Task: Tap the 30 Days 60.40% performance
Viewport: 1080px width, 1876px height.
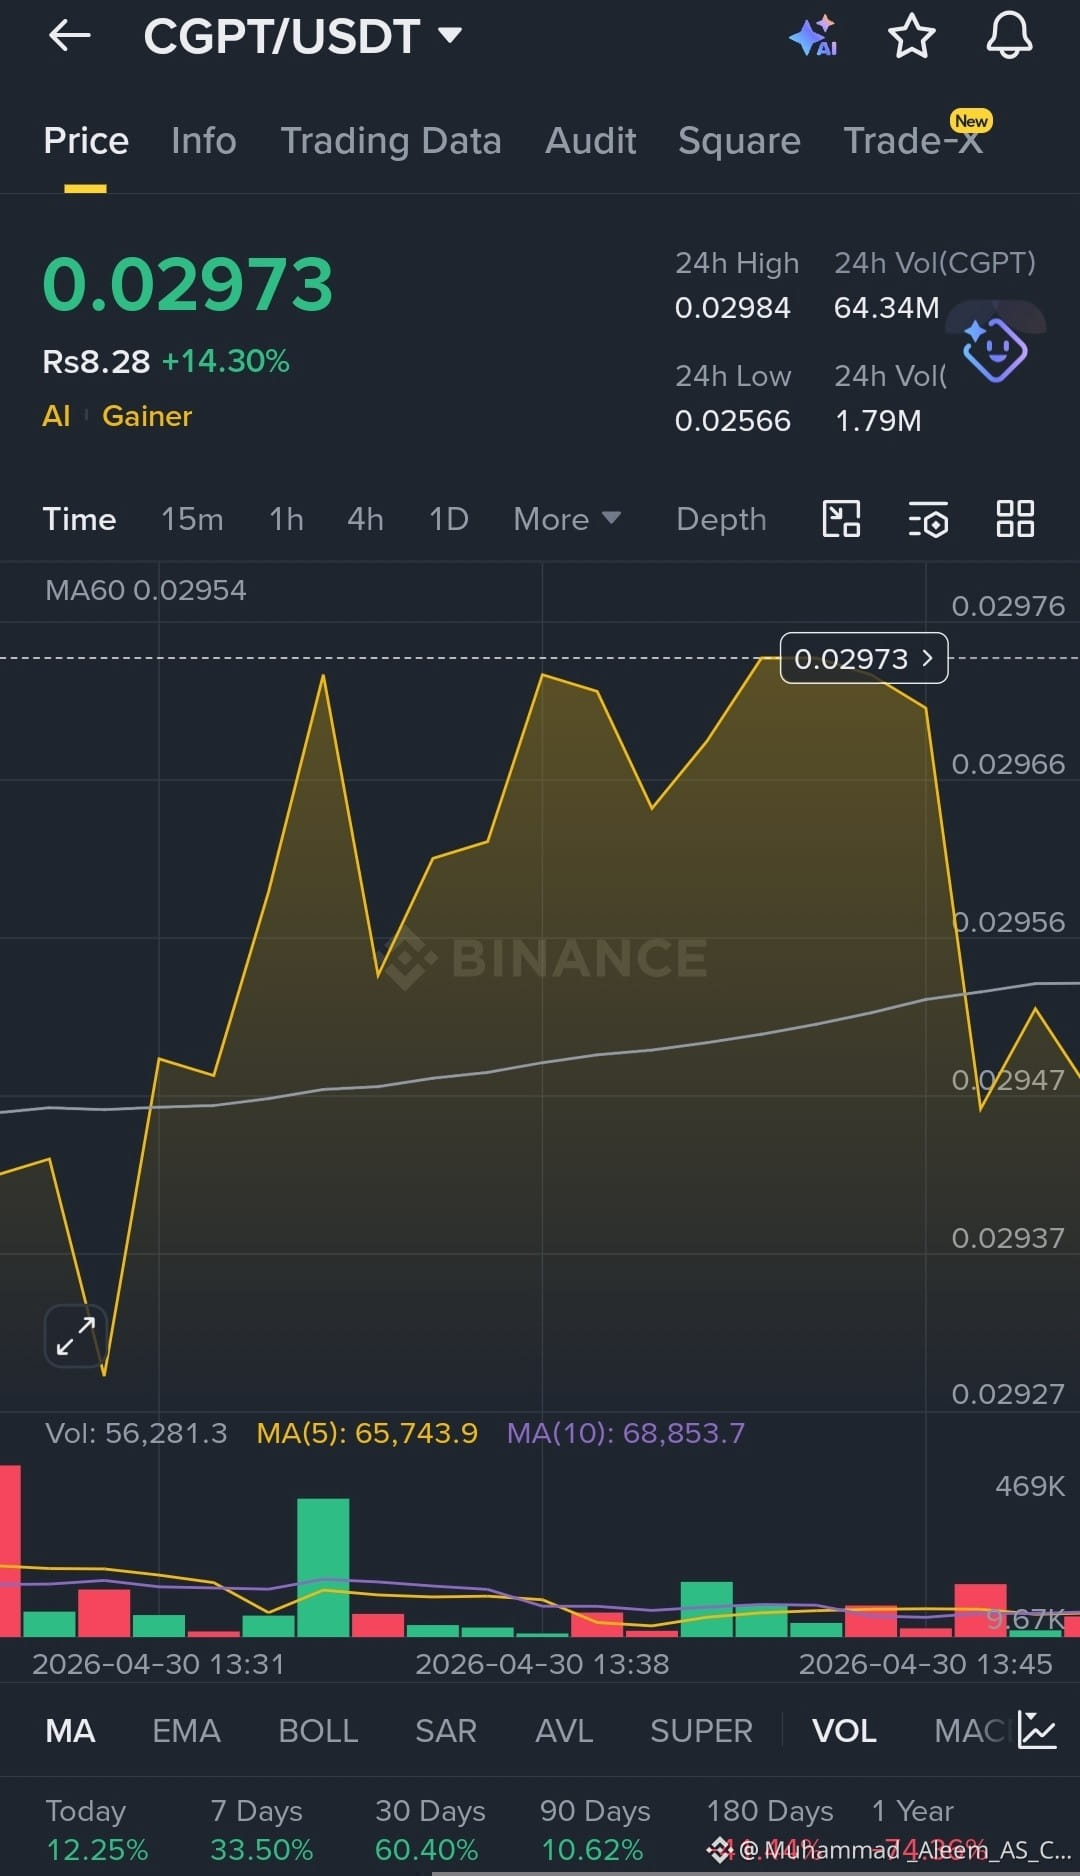Action: point(429,1830)
